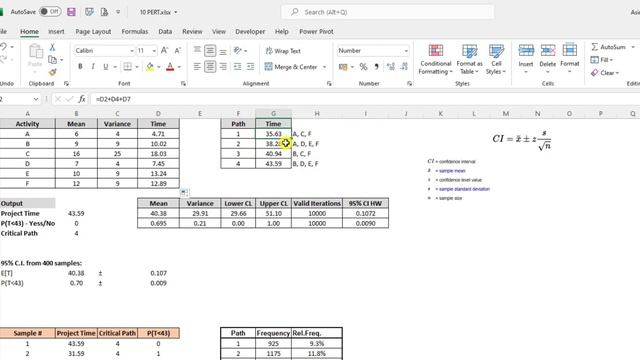The height and width of the screenshot is (360, 640).
Task: Click the Clear button
Action: point(605,73)
